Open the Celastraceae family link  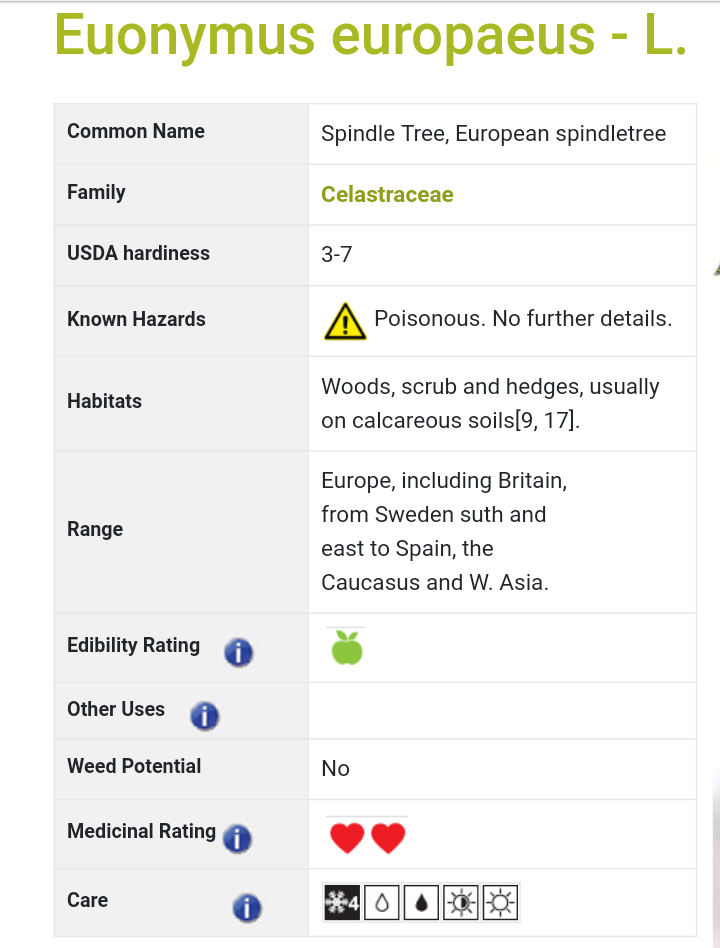tap(387, 194)
